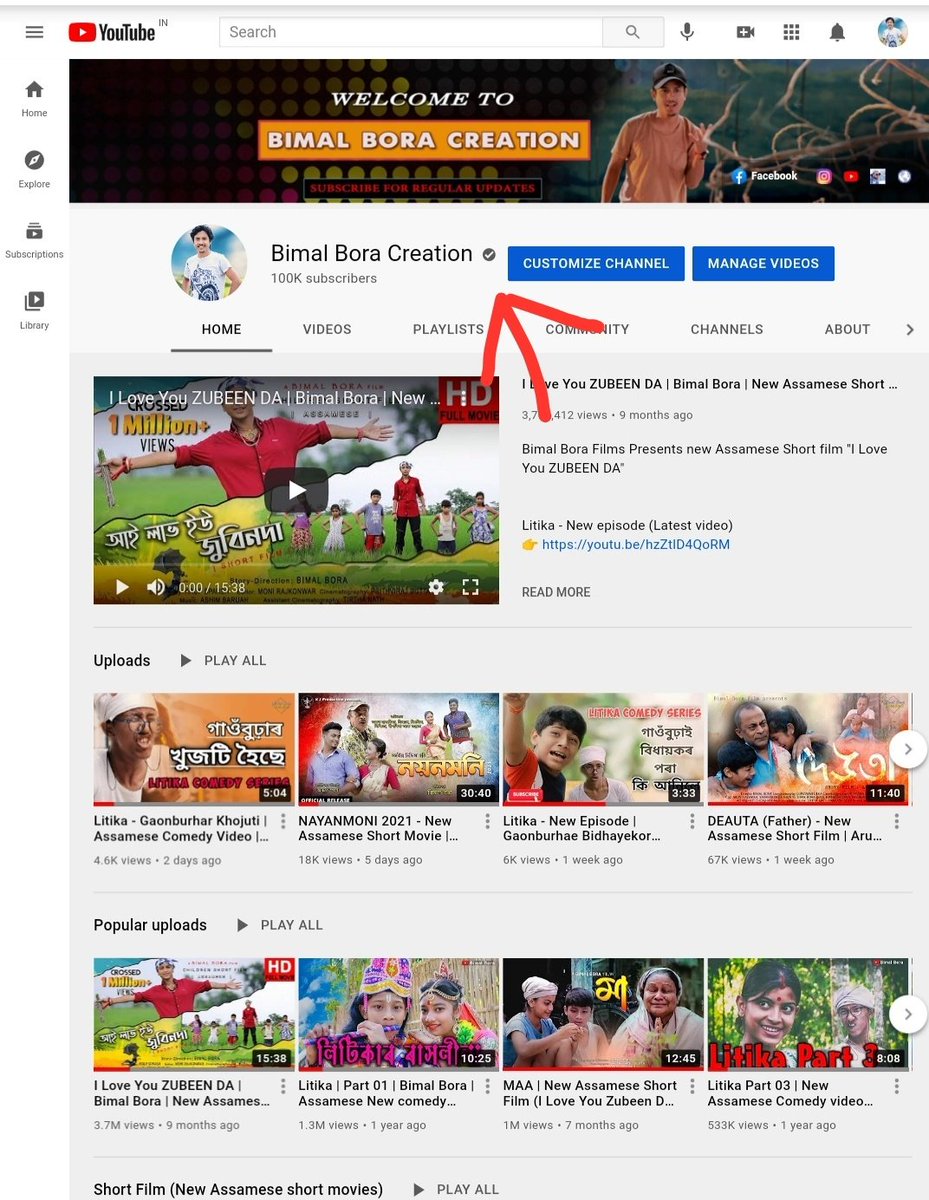Viewport: 929px width, 1200px height.
Task: Open DEAUTA (Father) video thumbnail
Action: tap(808, 749)
